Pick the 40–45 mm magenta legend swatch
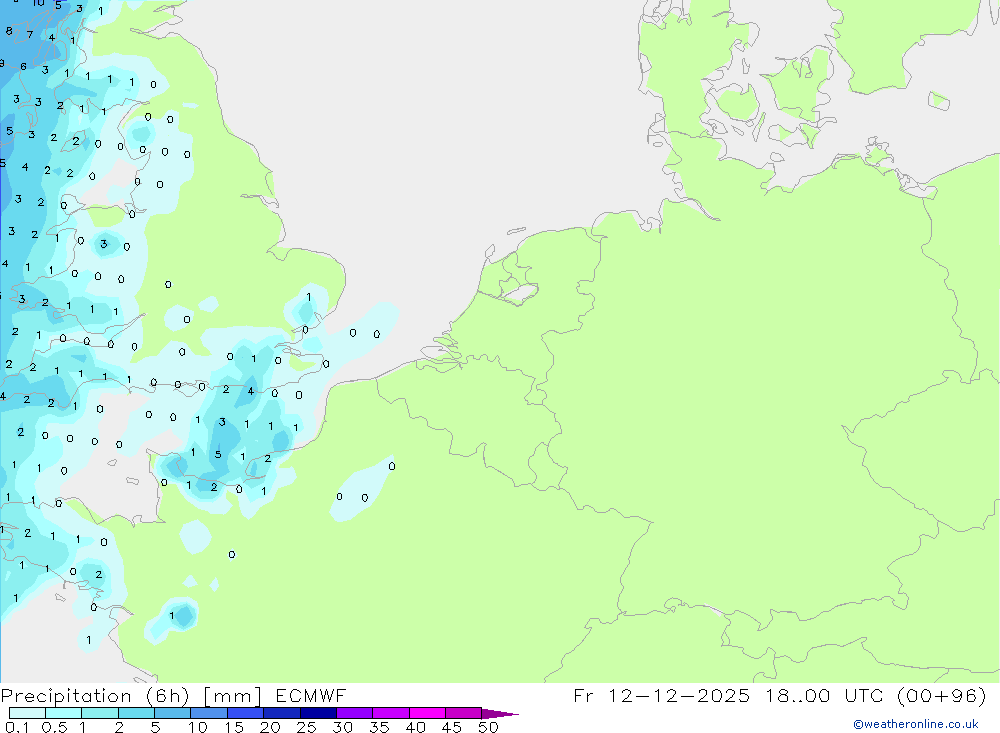 427,713
